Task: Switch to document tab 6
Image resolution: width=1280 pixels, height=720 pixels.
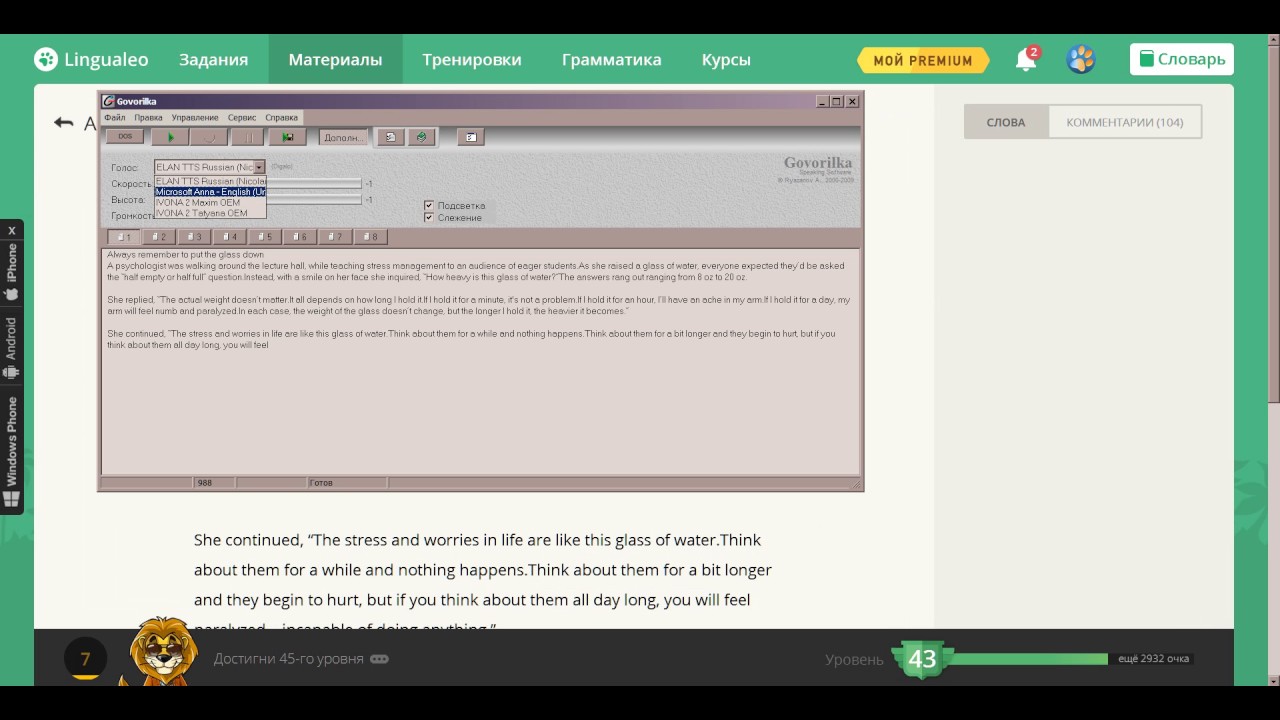Action: (298, 237)
